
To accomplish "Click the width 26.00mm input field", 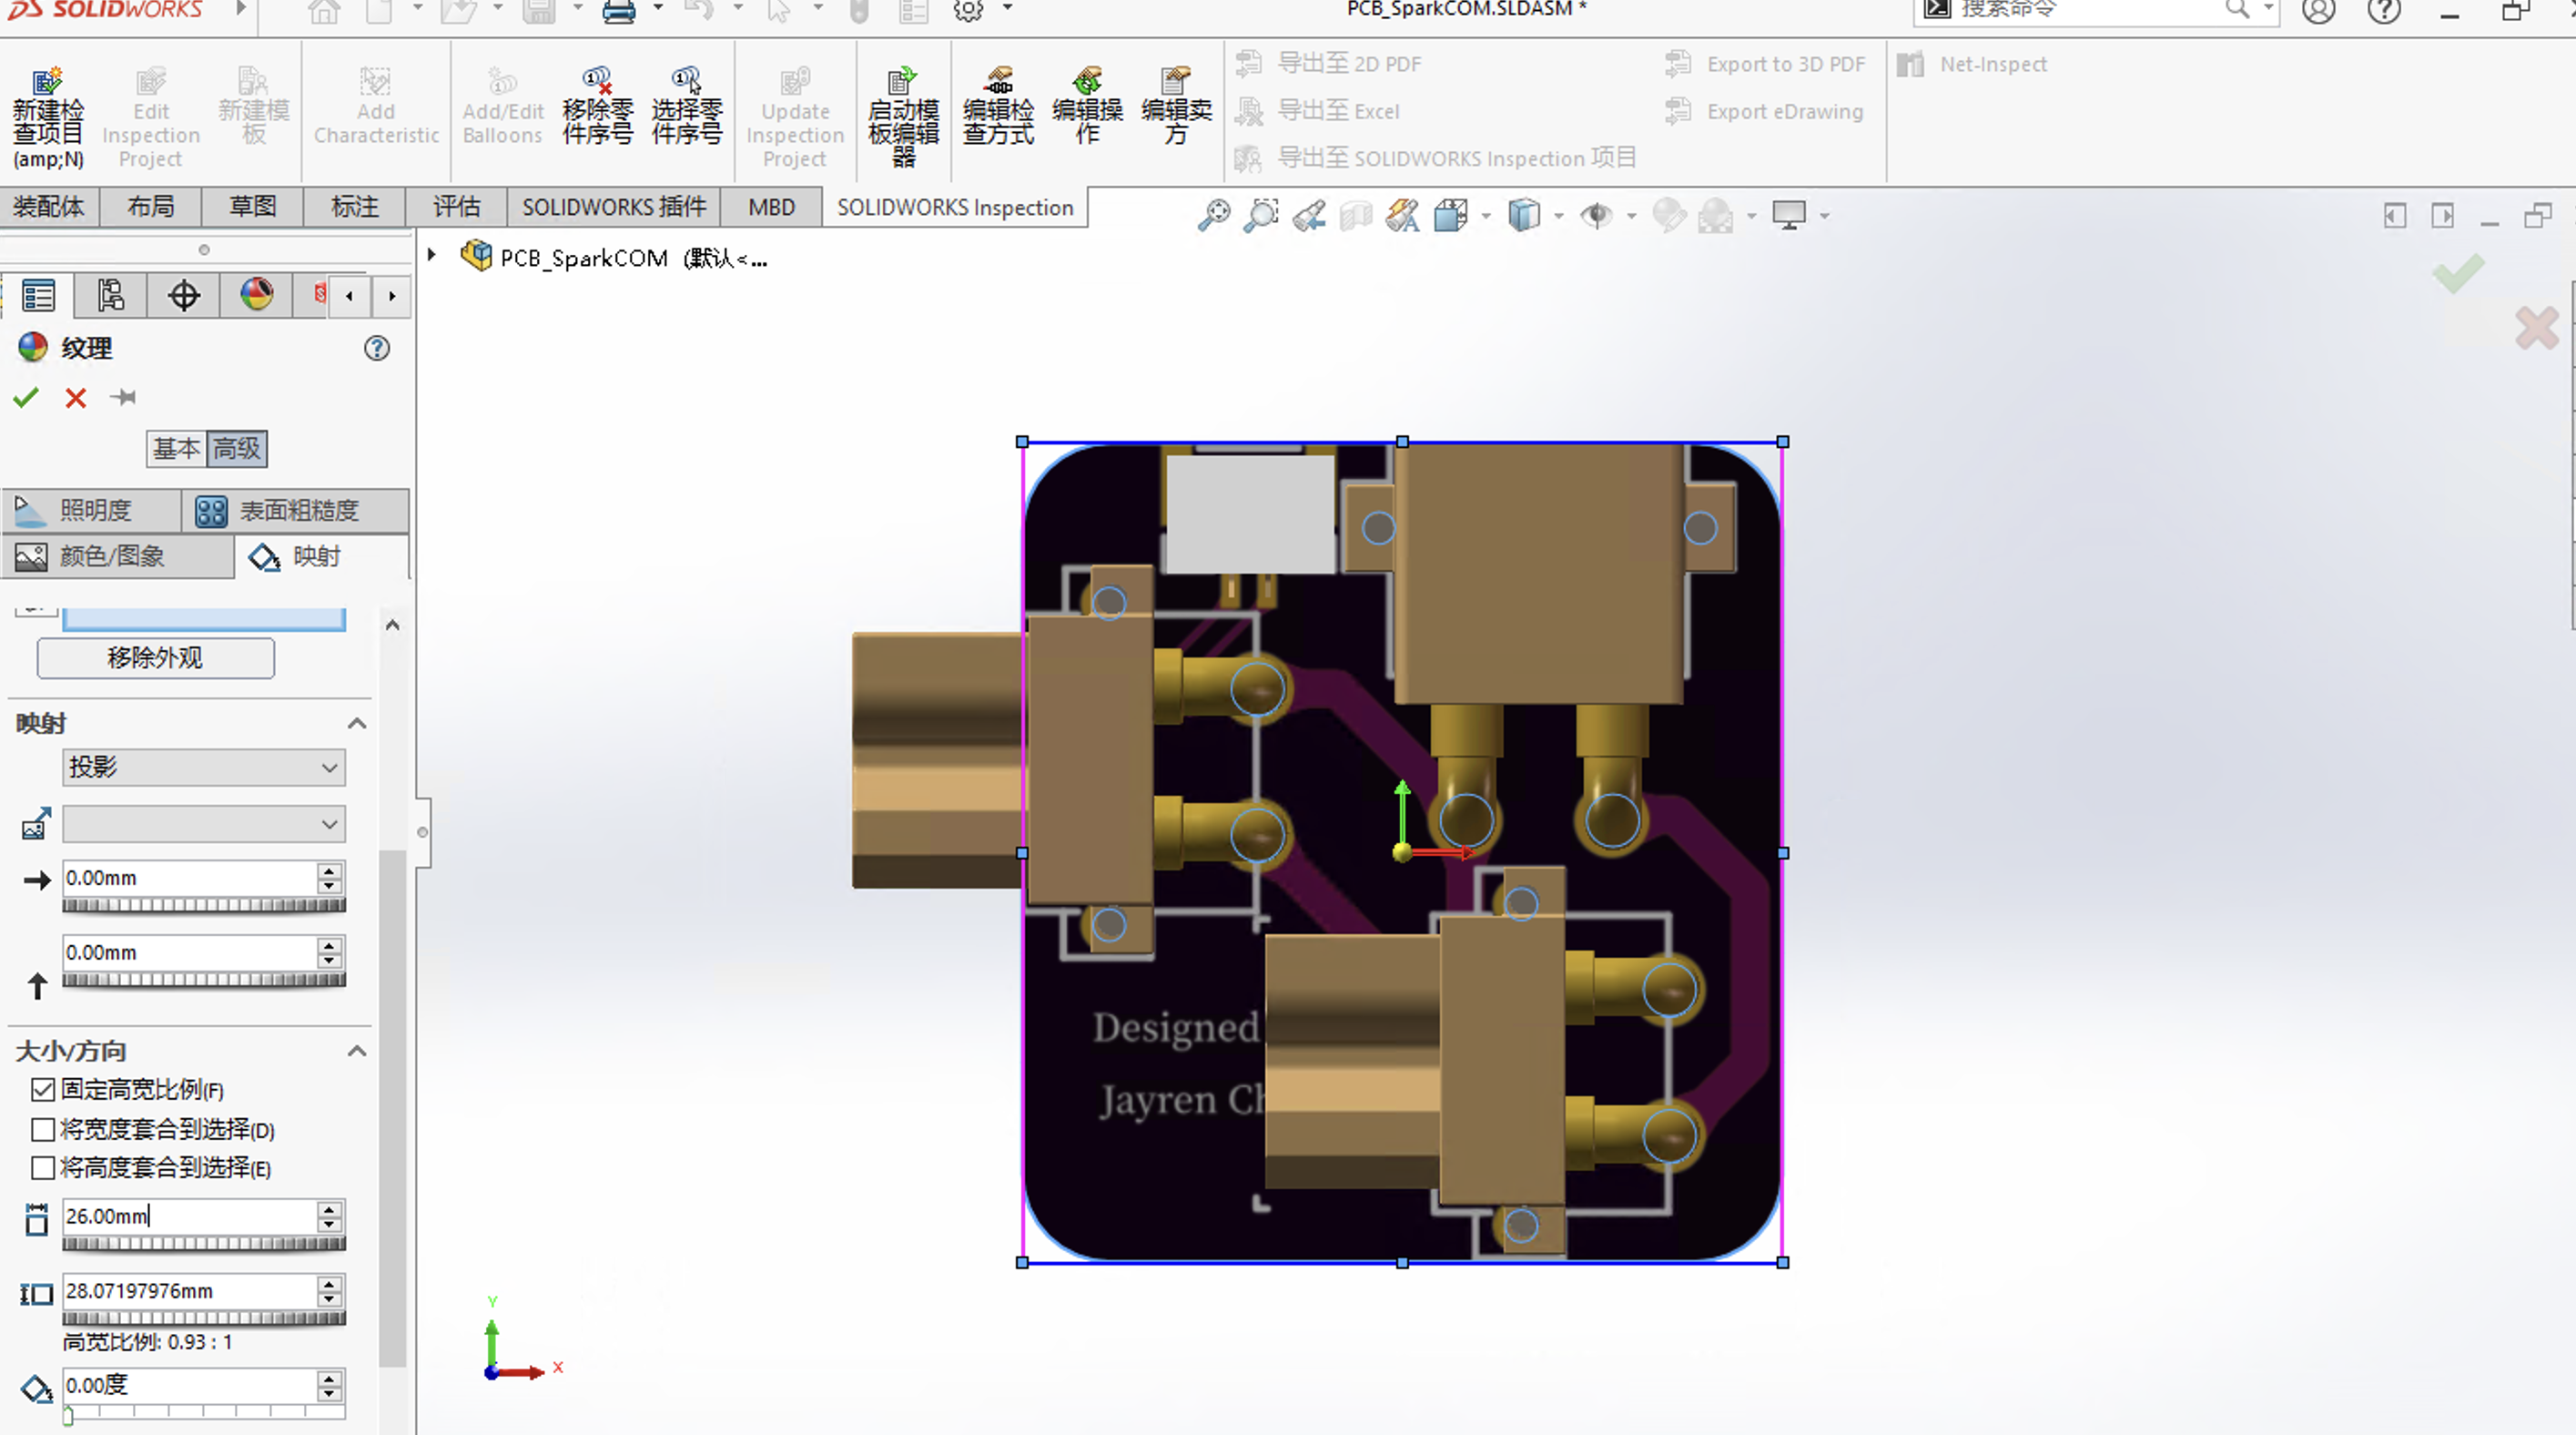I will pos(190,1216).
